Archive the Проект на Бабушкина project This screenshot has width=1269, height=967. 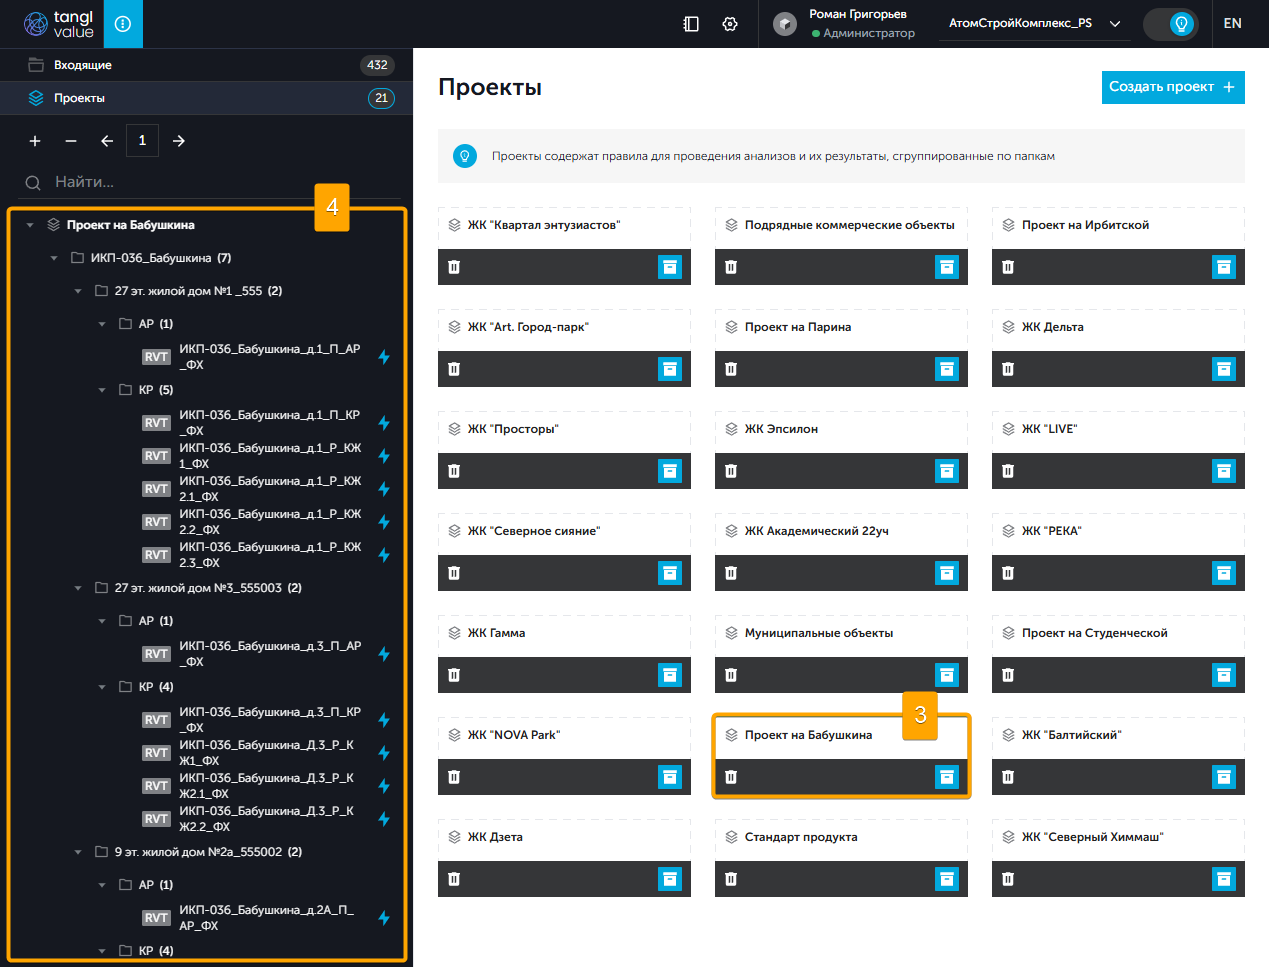[946, 777]
